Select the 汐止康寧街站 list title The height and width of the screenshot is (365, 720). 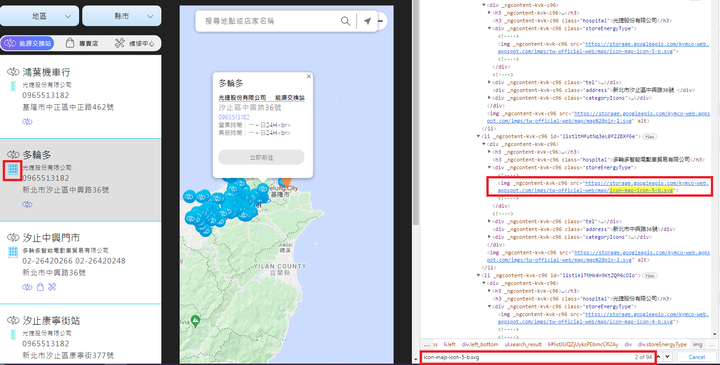51,320
